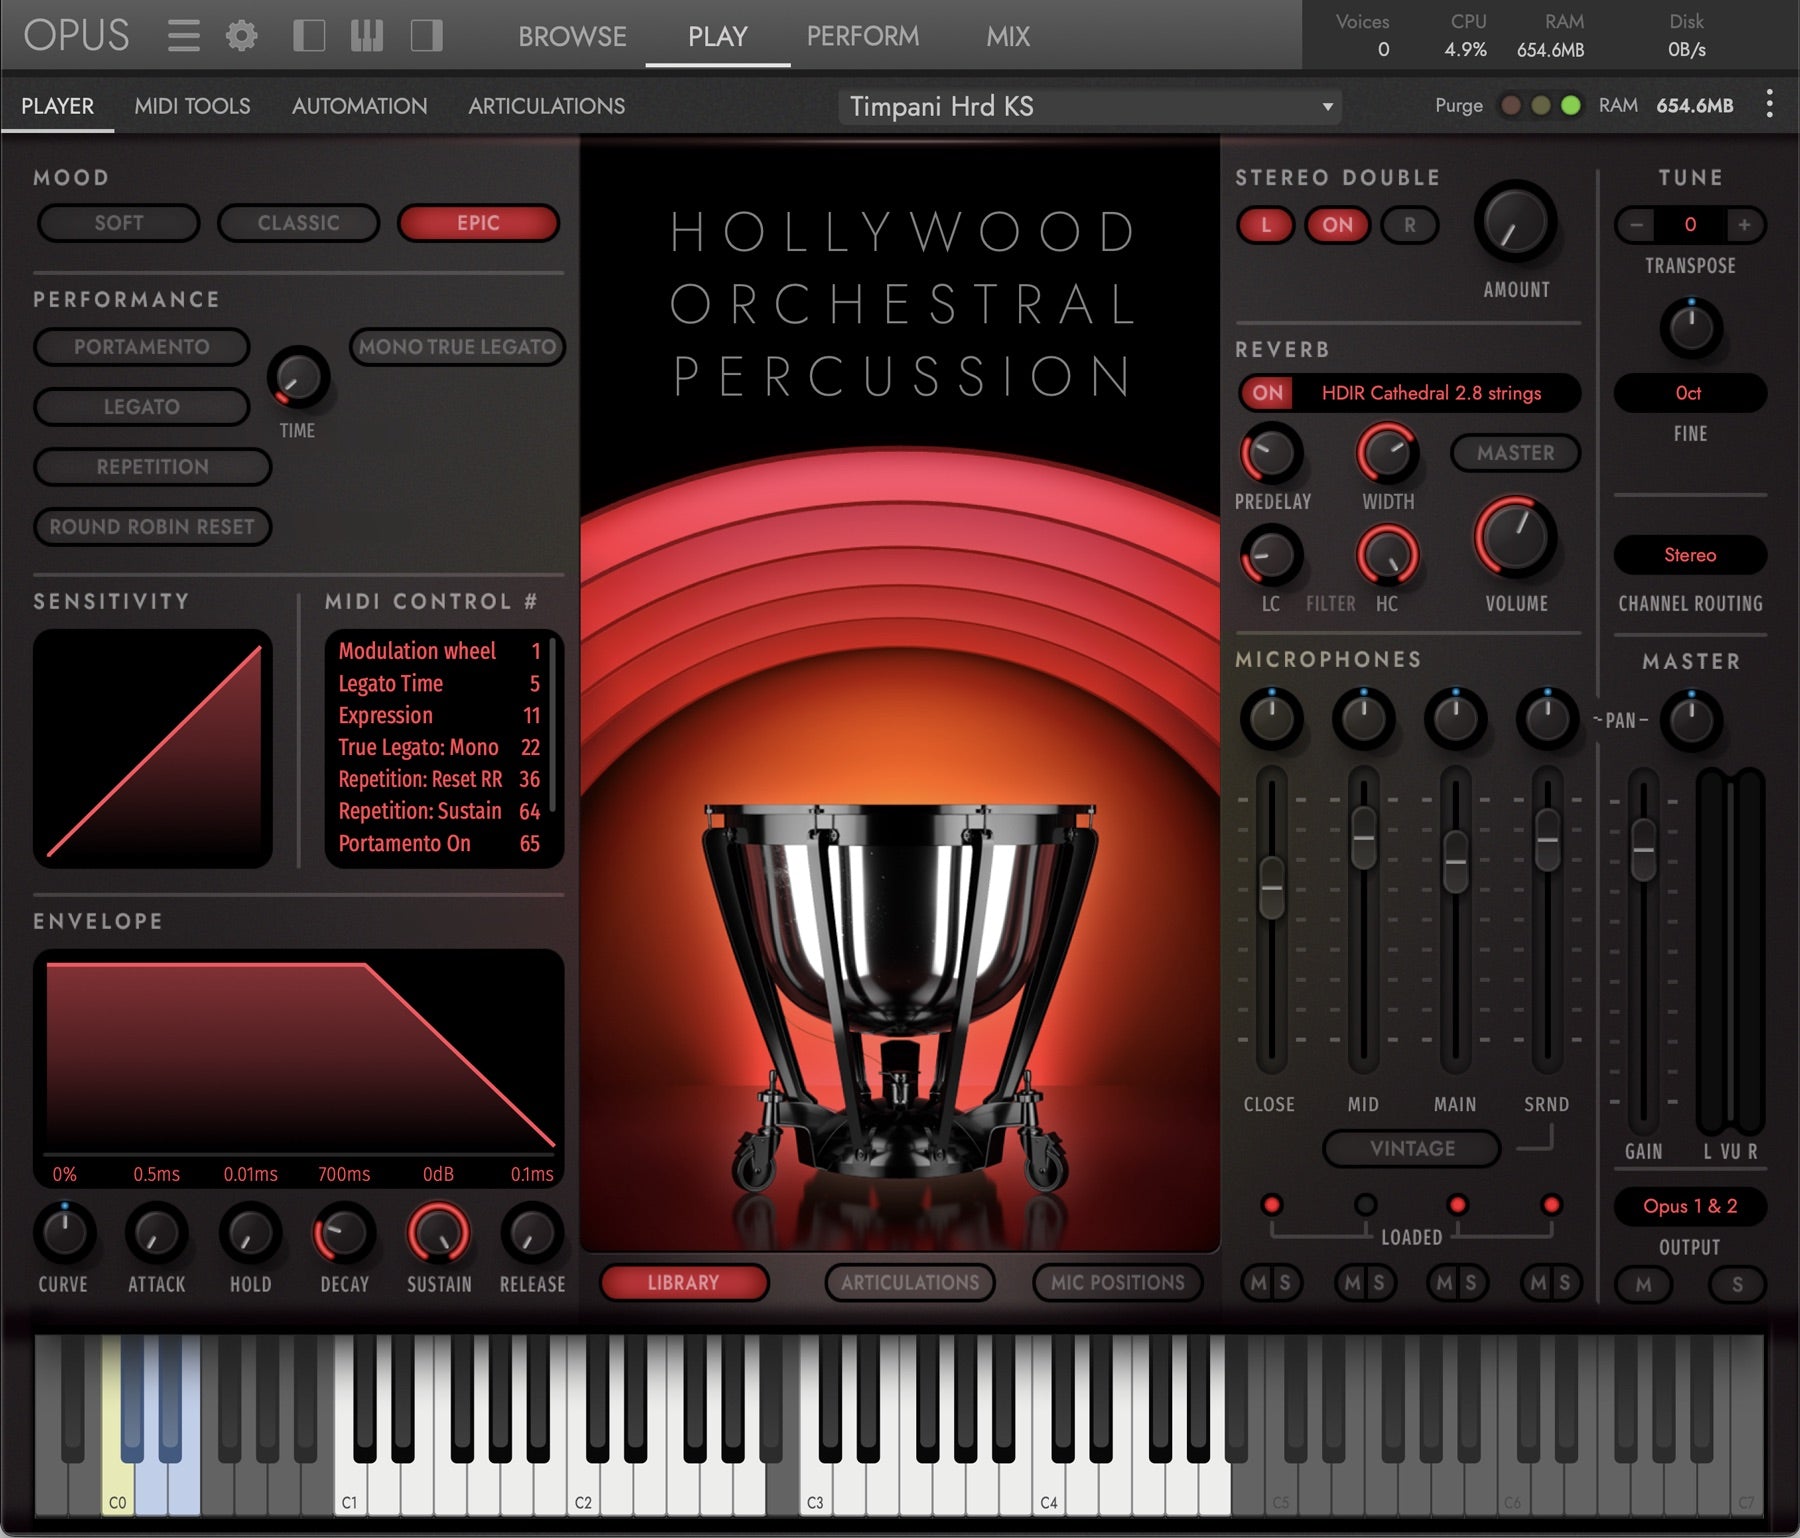This screenshot has height=1538, width=1800.
Task: Toggle the Stereo Double ON button
Action: [1337, 225]
